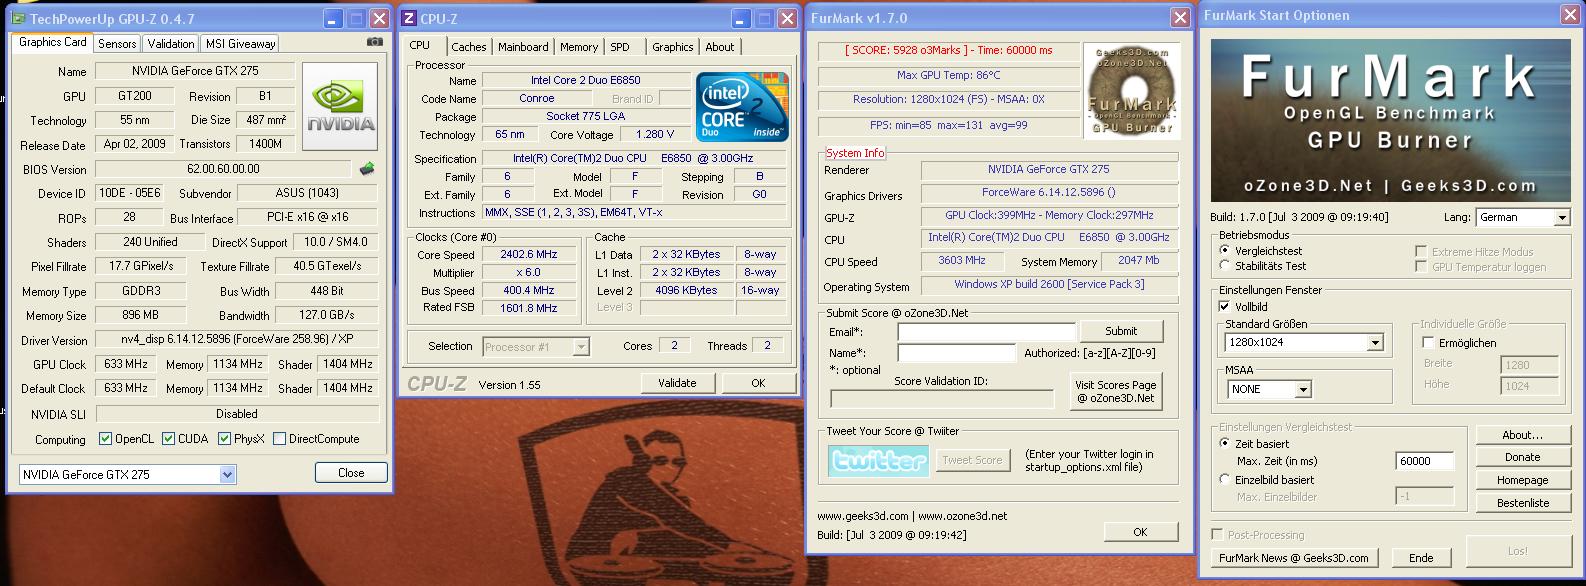The height and width of the screenshot is (586, 1586).
Task: Click the GPU-Z screenshot camera icon
Action: click(x=375, y=42)
